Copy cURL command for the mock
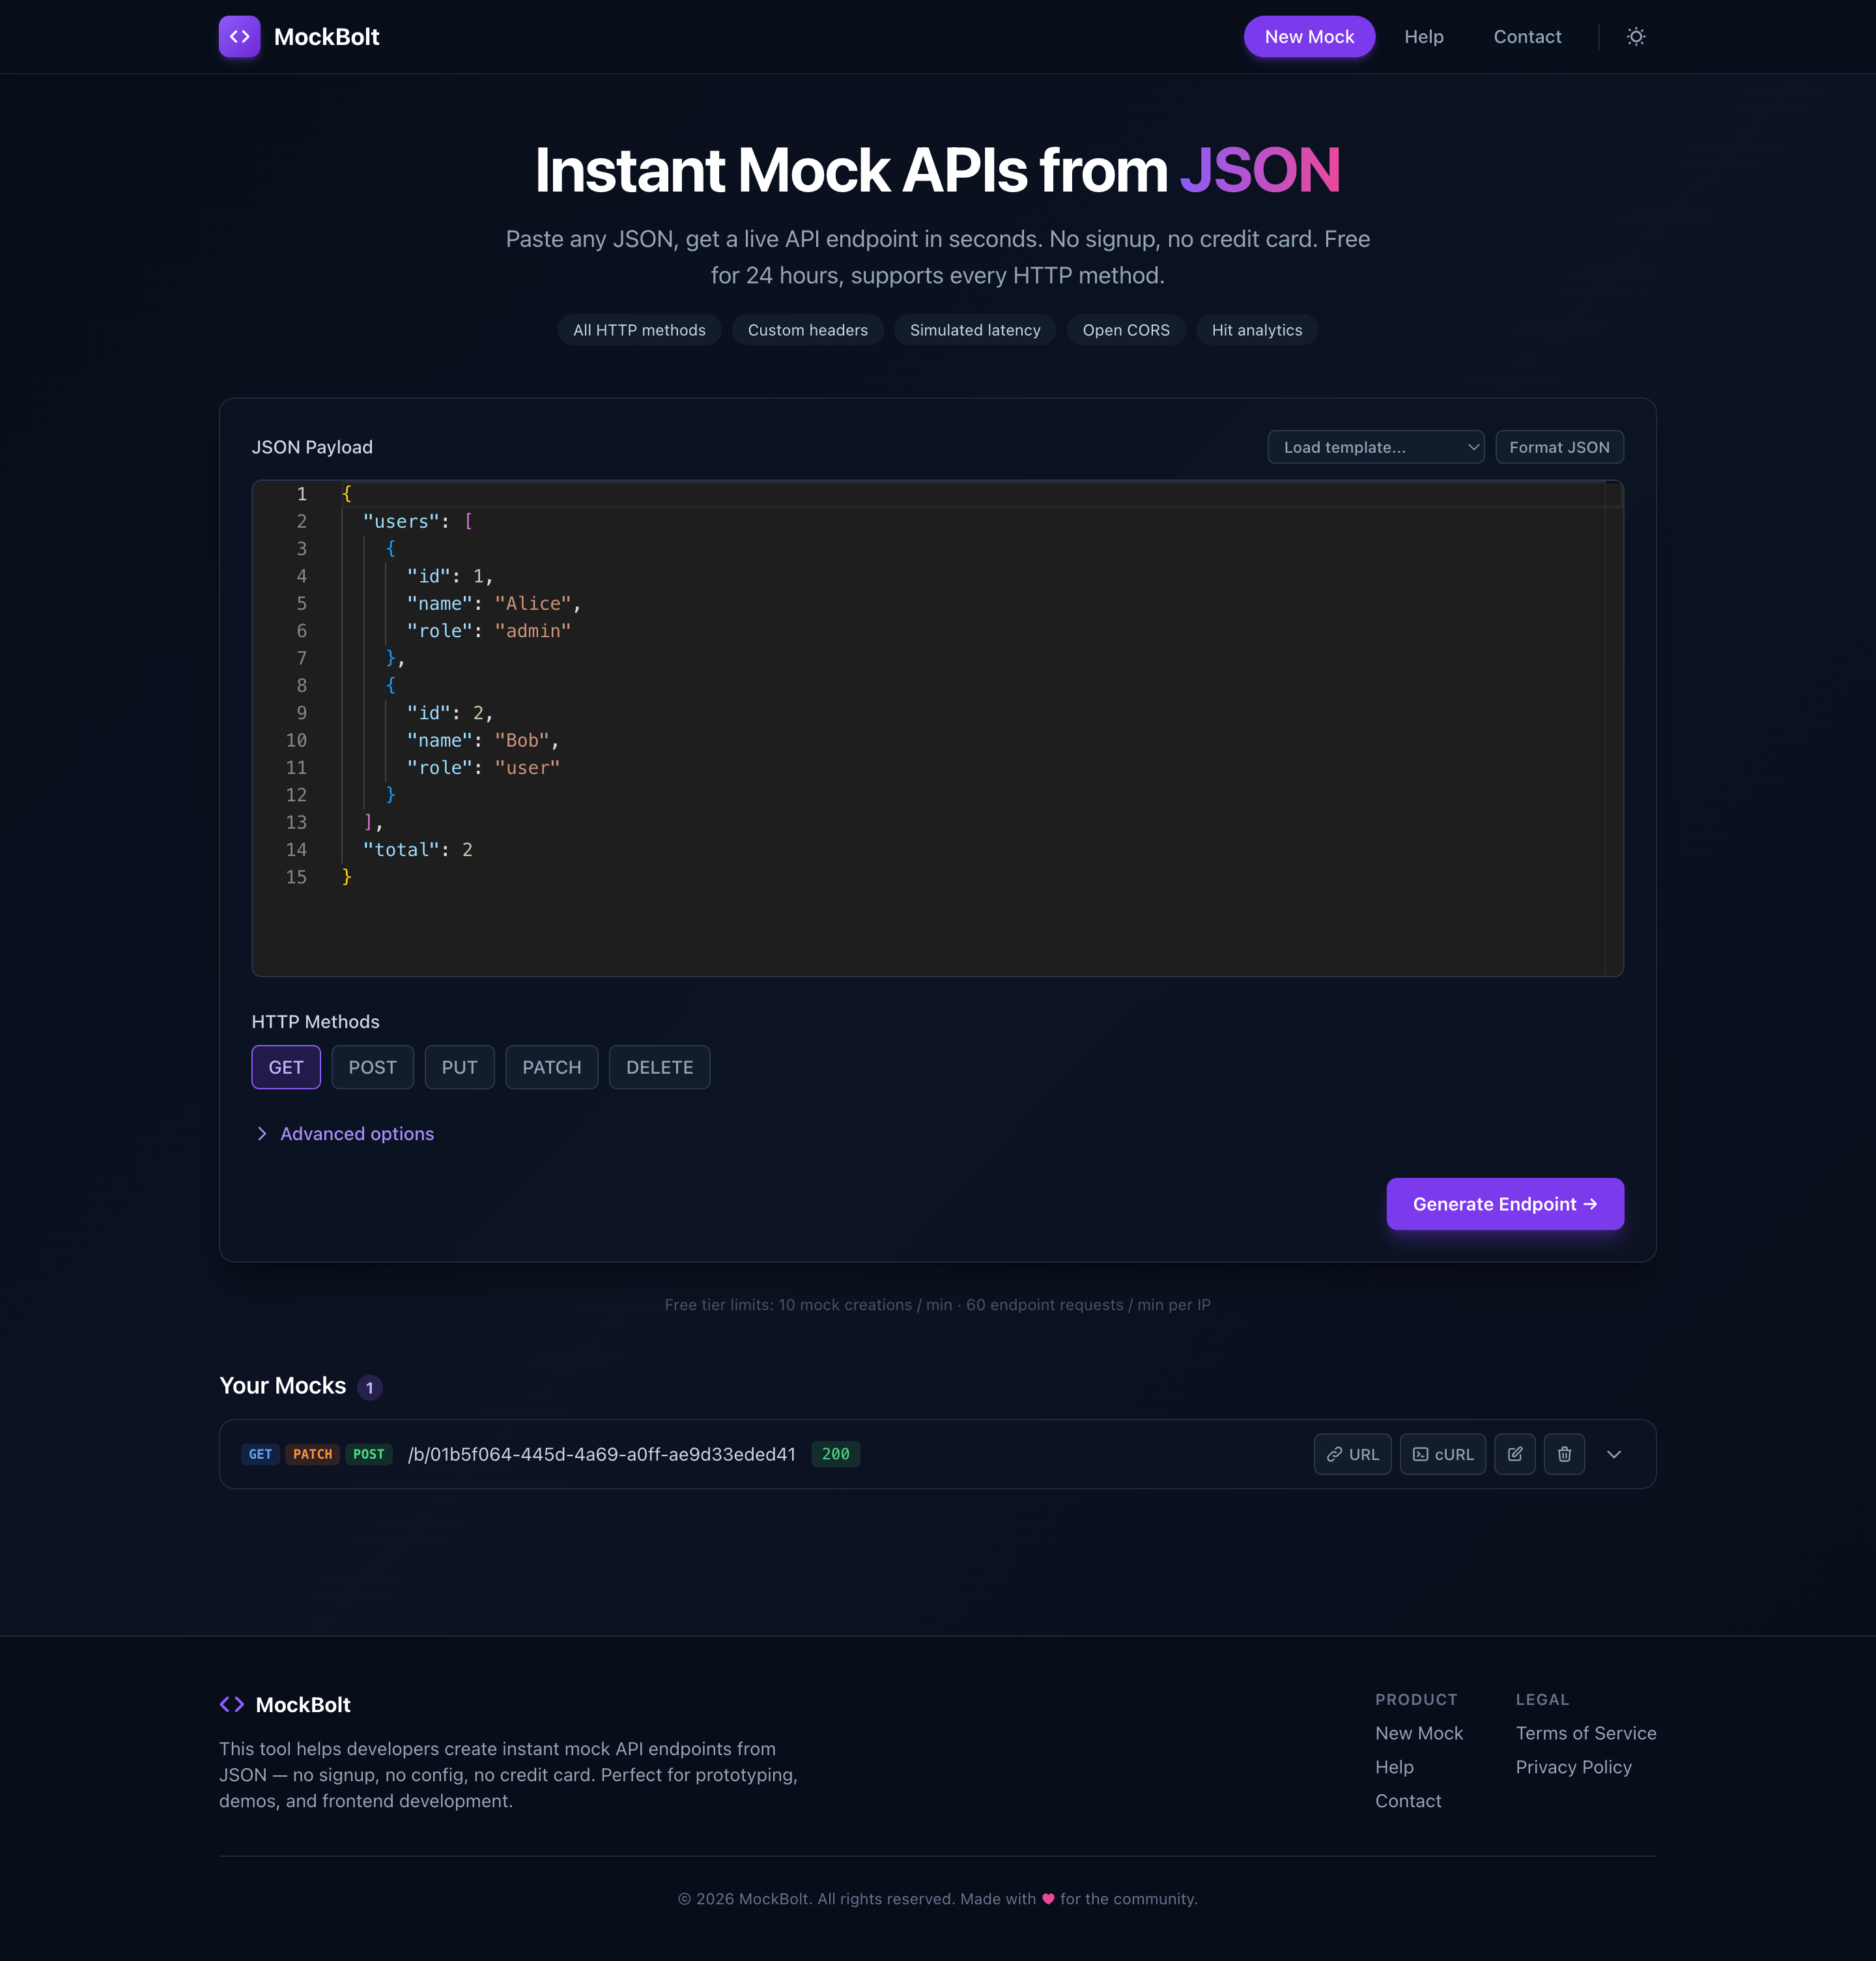 pos(1442,1454)
